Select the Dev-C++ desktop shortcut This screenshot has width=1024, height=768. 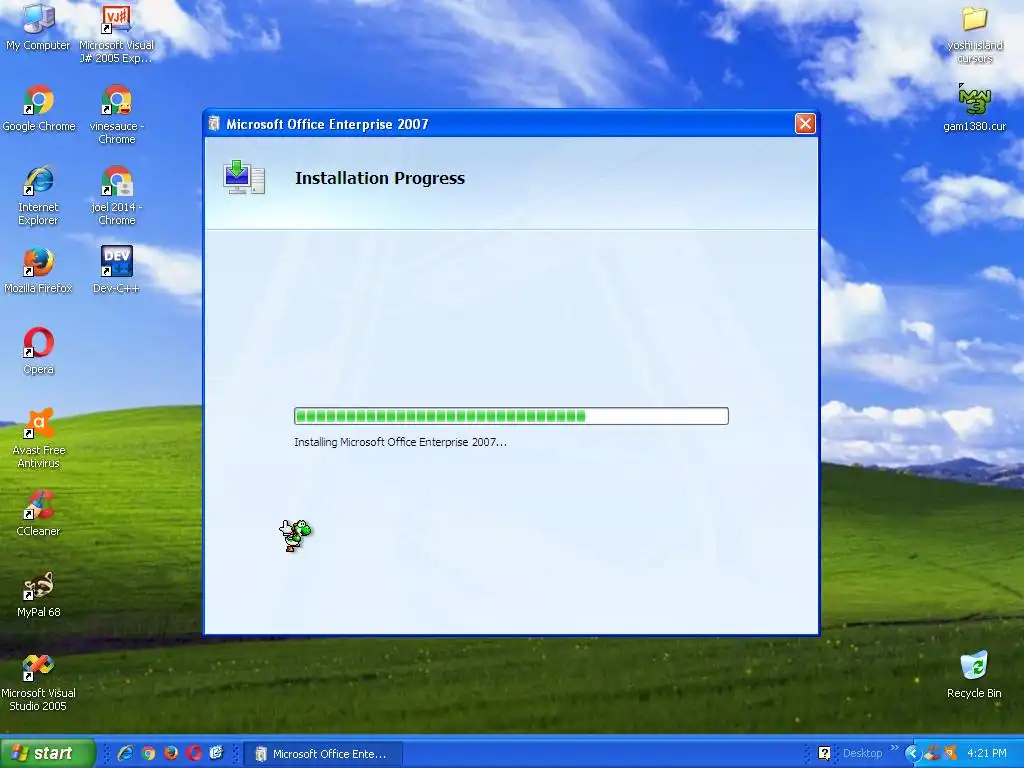point(116,270)
